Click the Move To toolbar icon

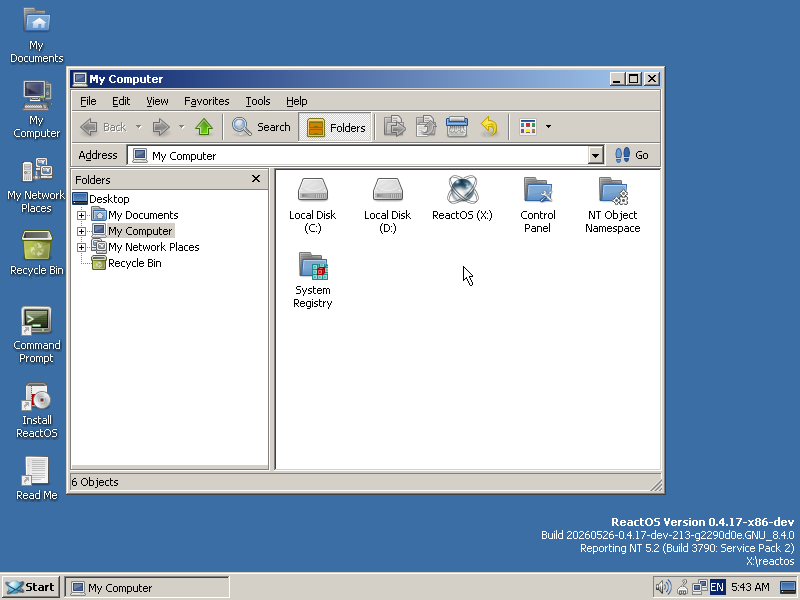coord(394,127)
